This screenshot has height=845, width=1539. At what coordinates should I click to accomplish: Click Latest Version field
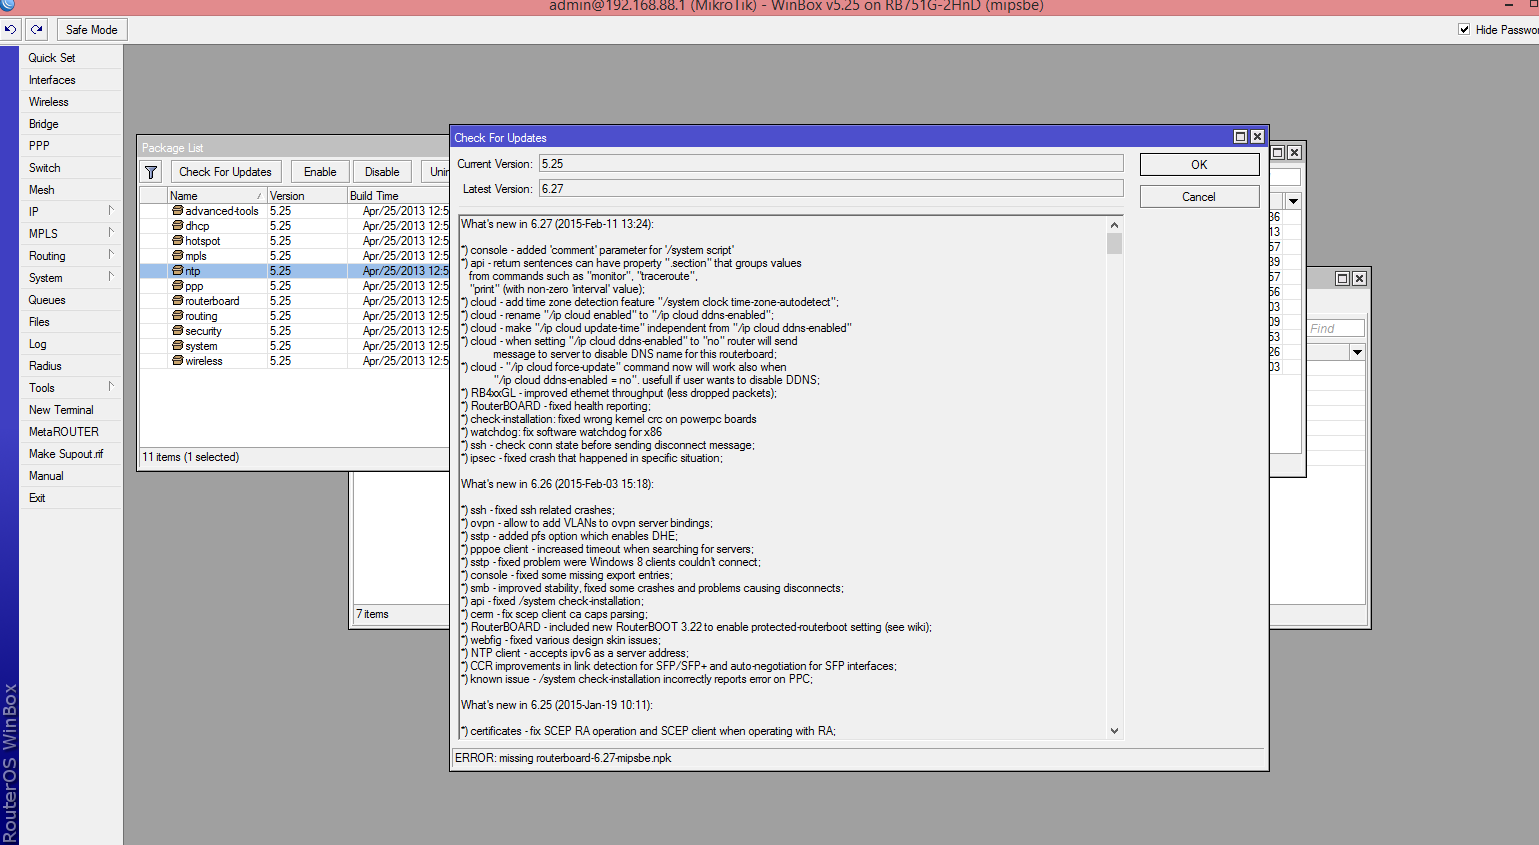click(x=831, y=189)
